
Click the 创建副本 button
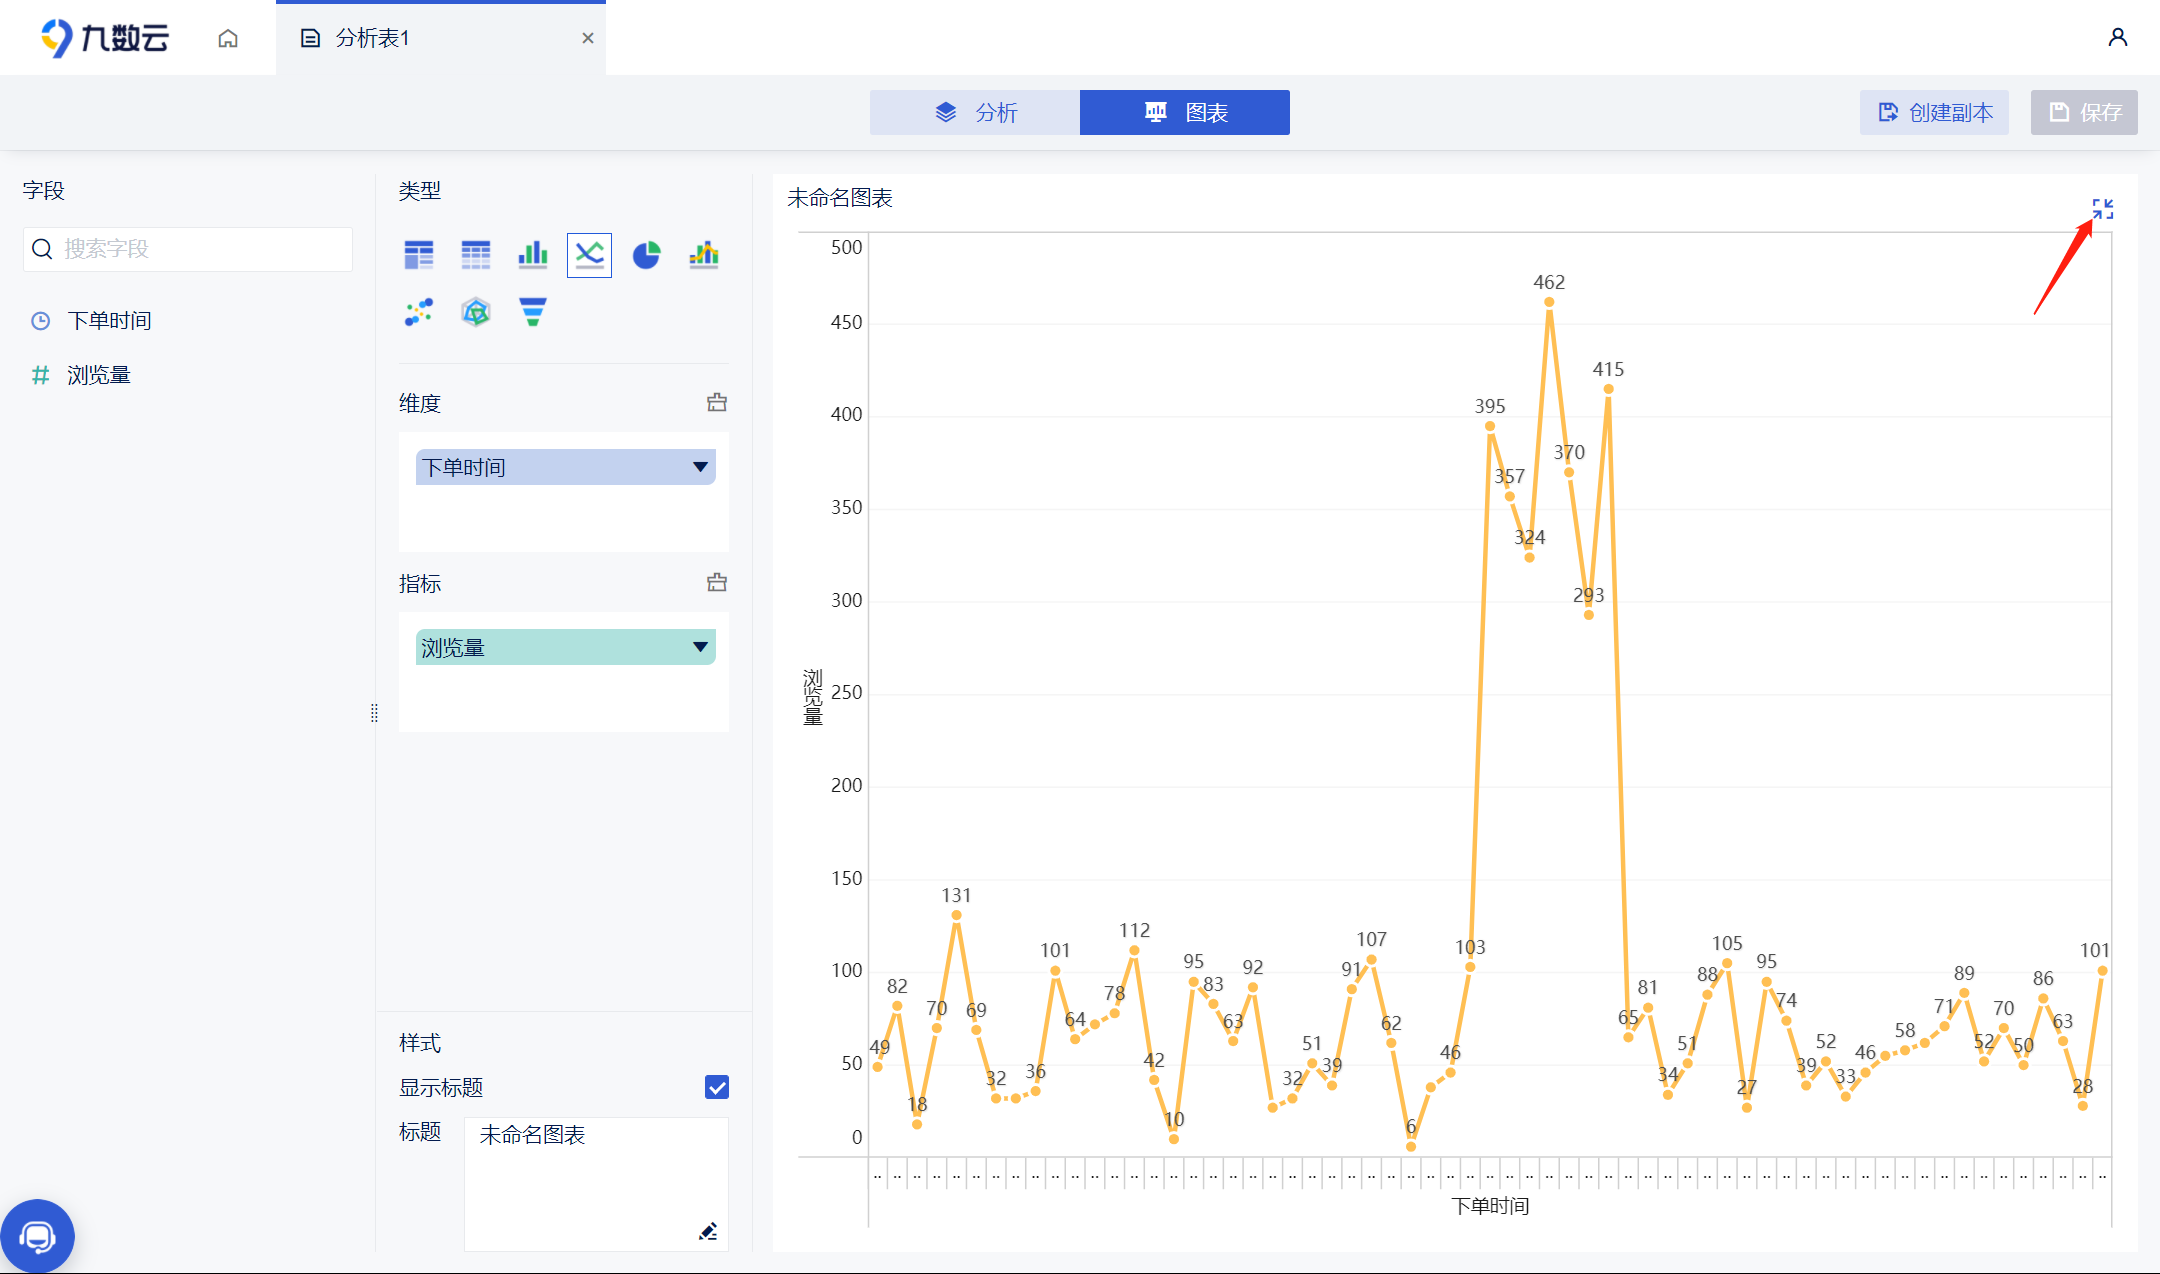(x=1934, y=112)
